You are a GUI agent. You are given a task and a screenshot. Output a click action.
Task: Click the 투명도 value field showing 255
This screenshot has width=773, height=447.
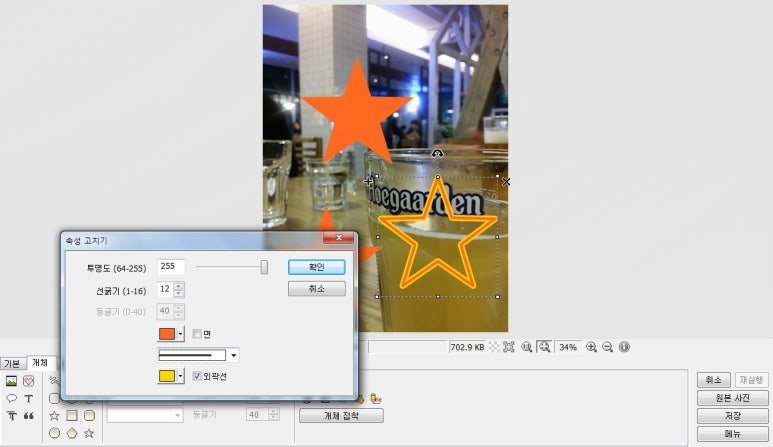pyautogui.click(x=171, y=267)
